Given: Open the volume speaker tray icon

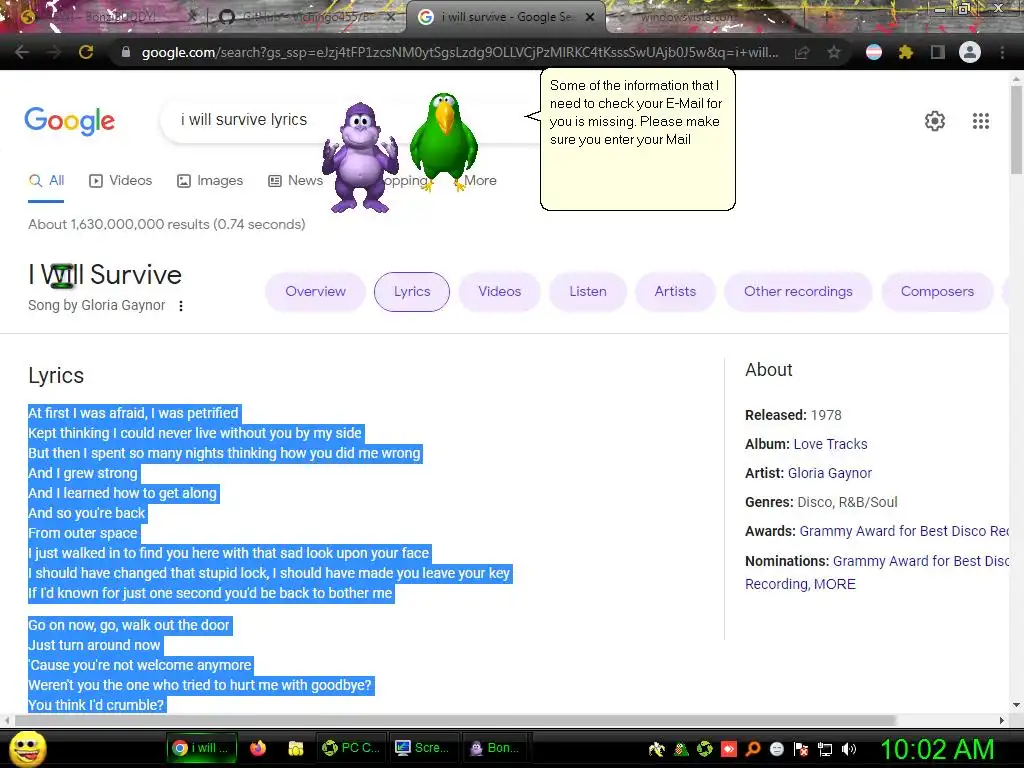Looking at the screenshot, I should [x=849, y=749].
